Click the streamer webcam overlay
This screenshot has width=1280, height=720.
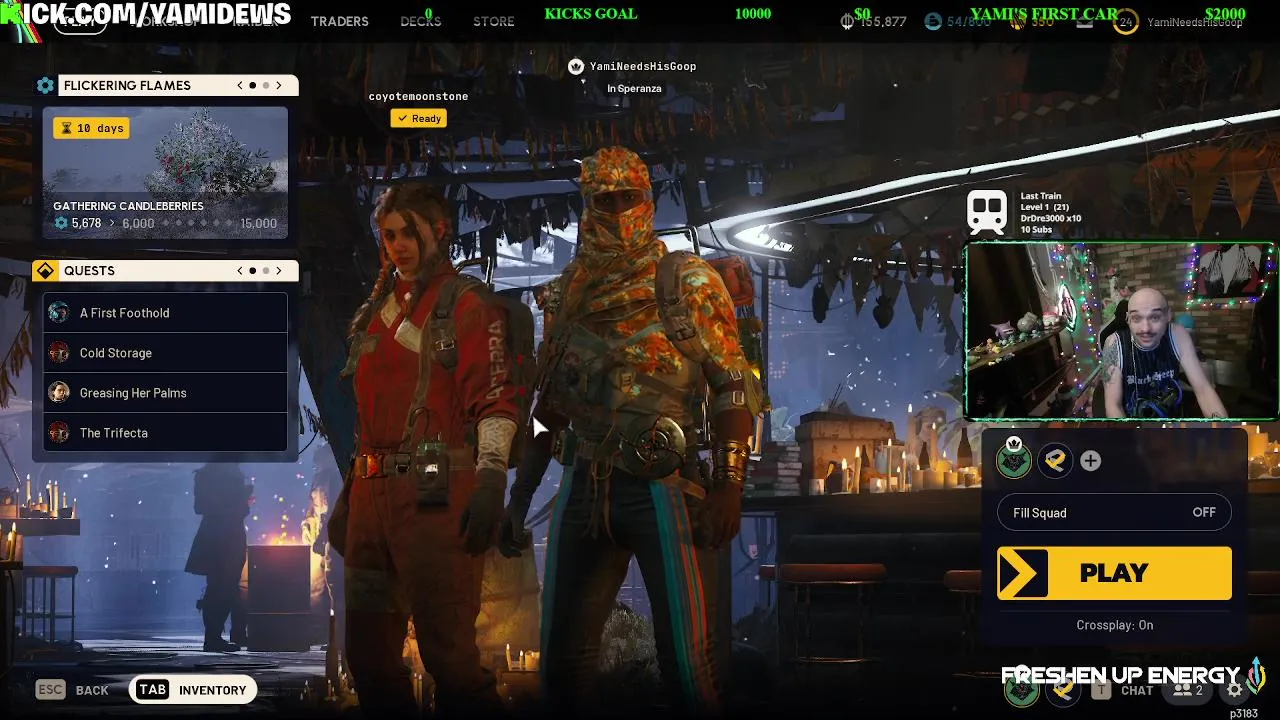1120,331
